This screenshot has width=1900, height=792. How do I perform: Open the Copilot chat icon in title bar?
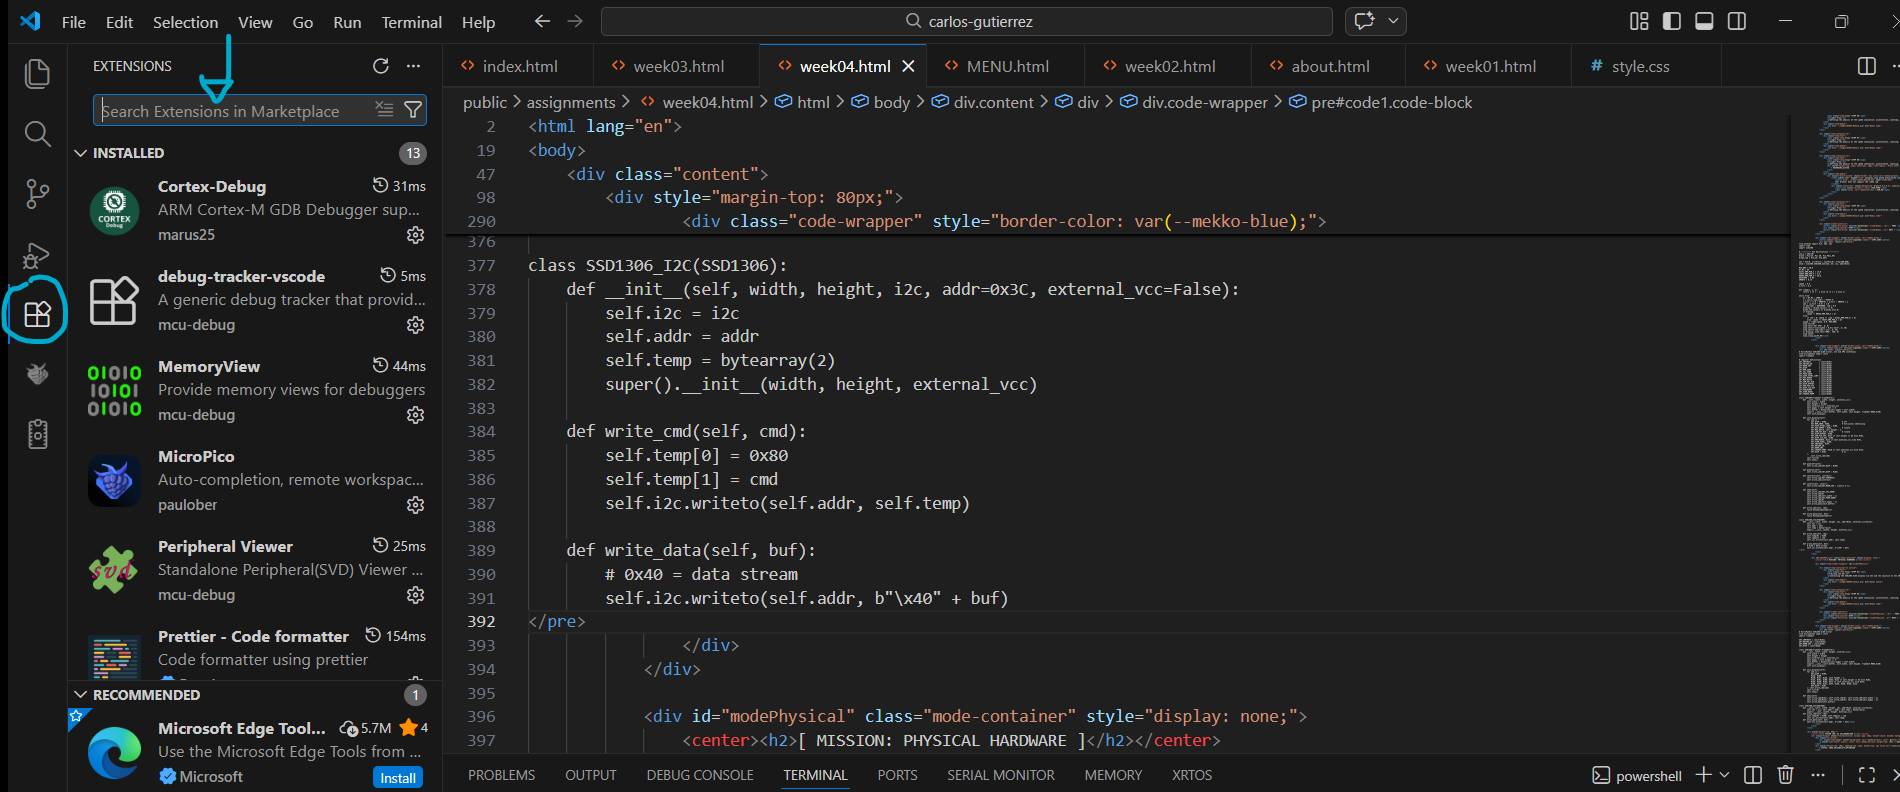point(1364,21)
